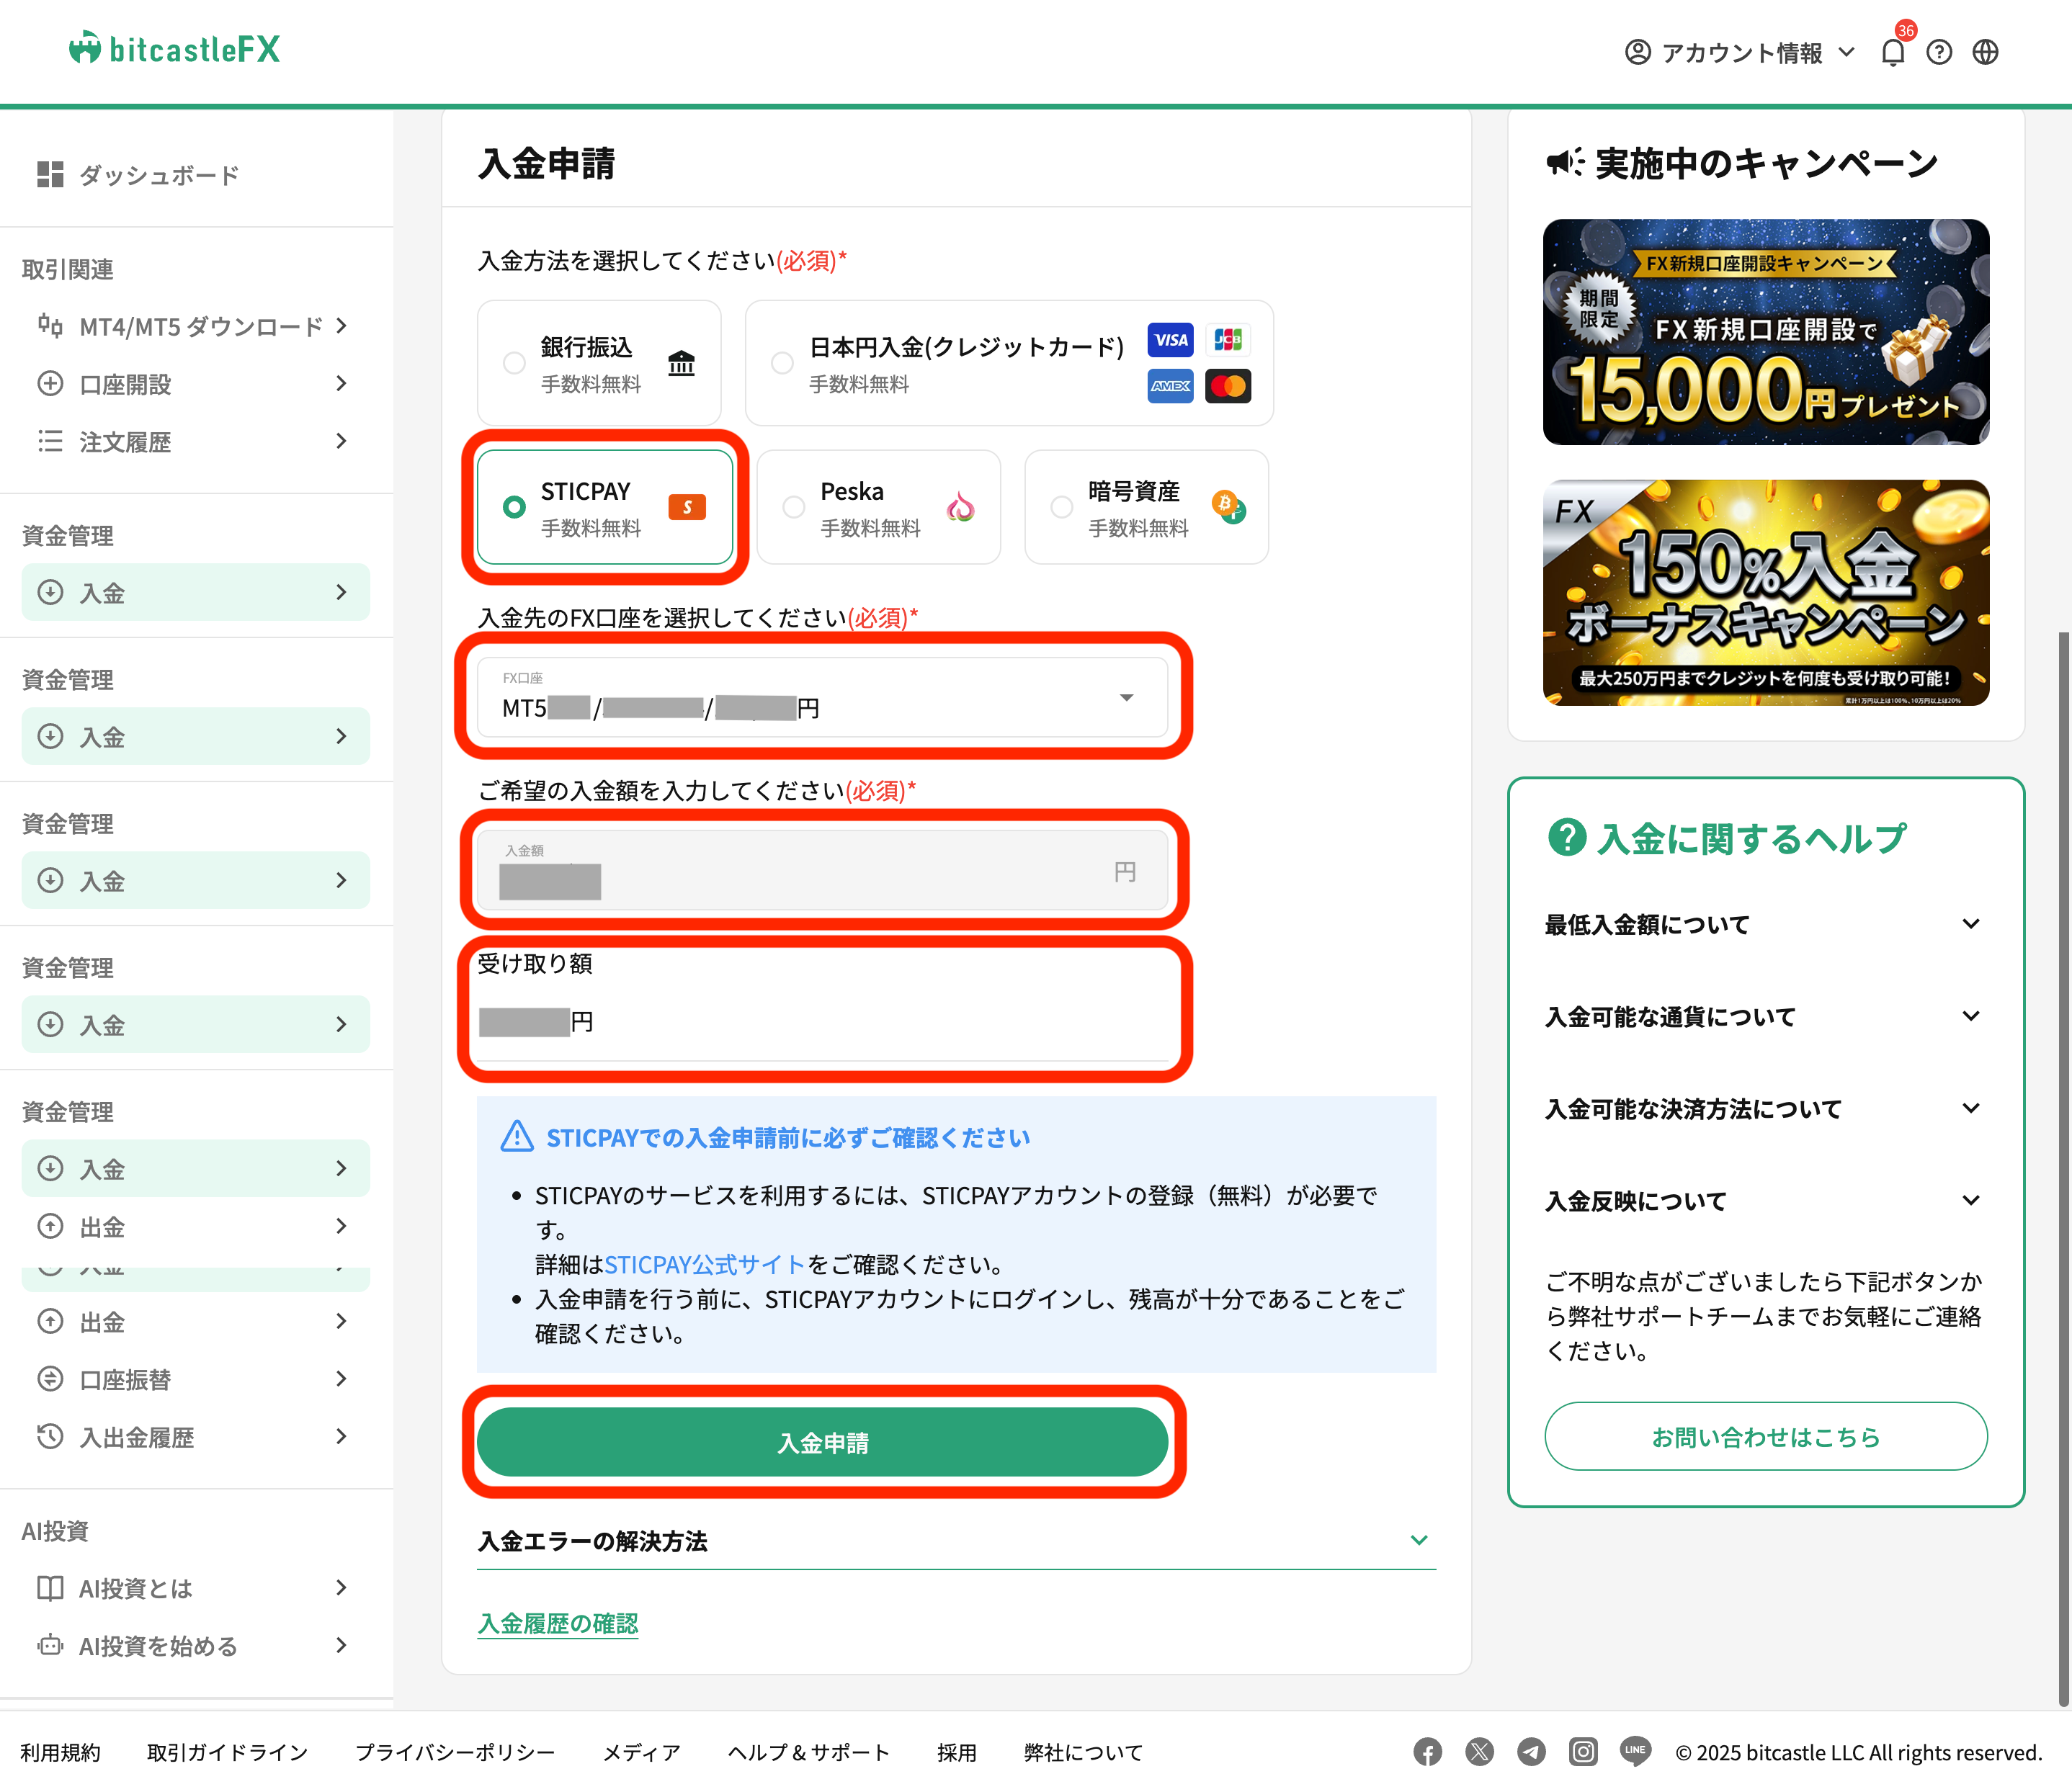The height and width of the screenshot is (1792, 2072).
Task: Click the bitcastleFX logo
Action: 175,49
